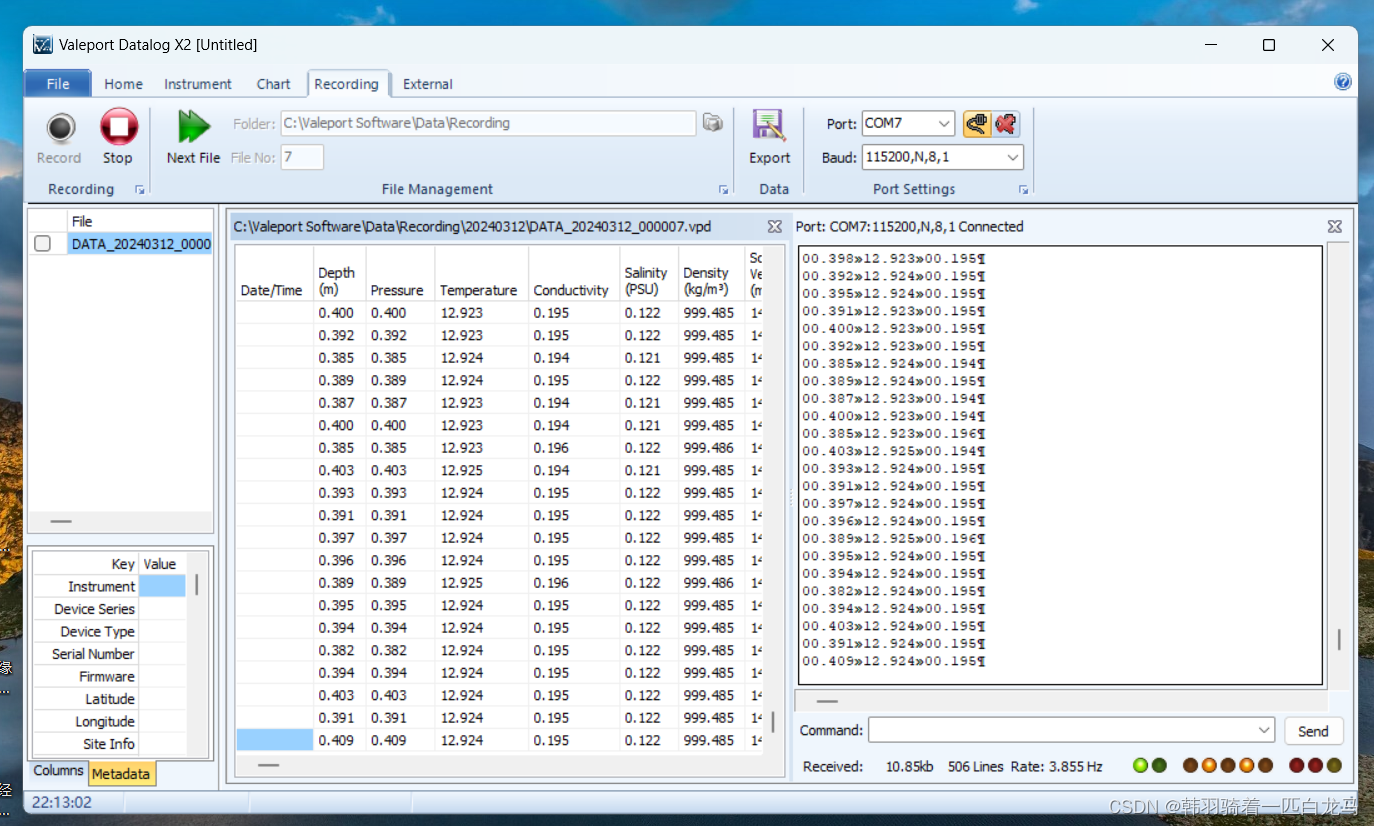Click the file list horizontal scrollbar
The height and width of the screenshot is (826, 1374).
(61, 521)
